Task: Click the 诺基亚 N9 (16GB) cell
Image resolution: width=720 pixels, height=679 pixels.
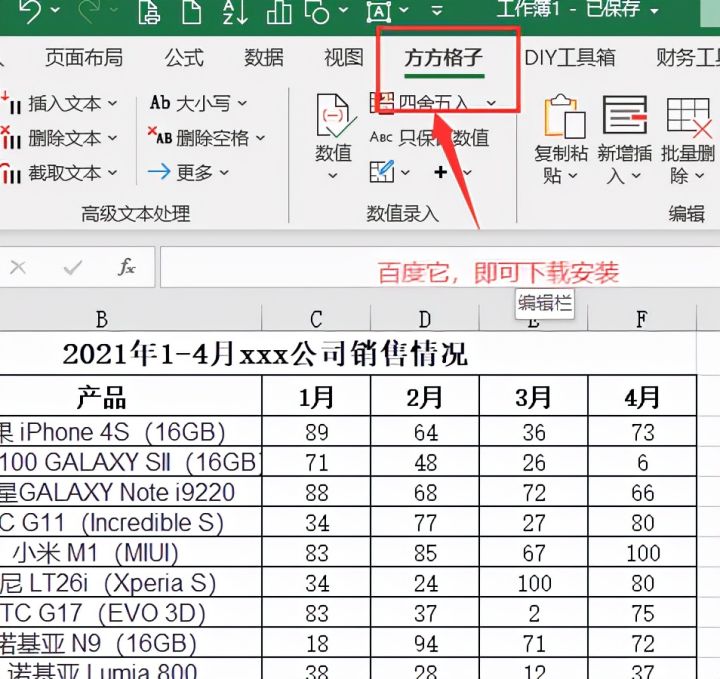Action: tap(131, 643)
